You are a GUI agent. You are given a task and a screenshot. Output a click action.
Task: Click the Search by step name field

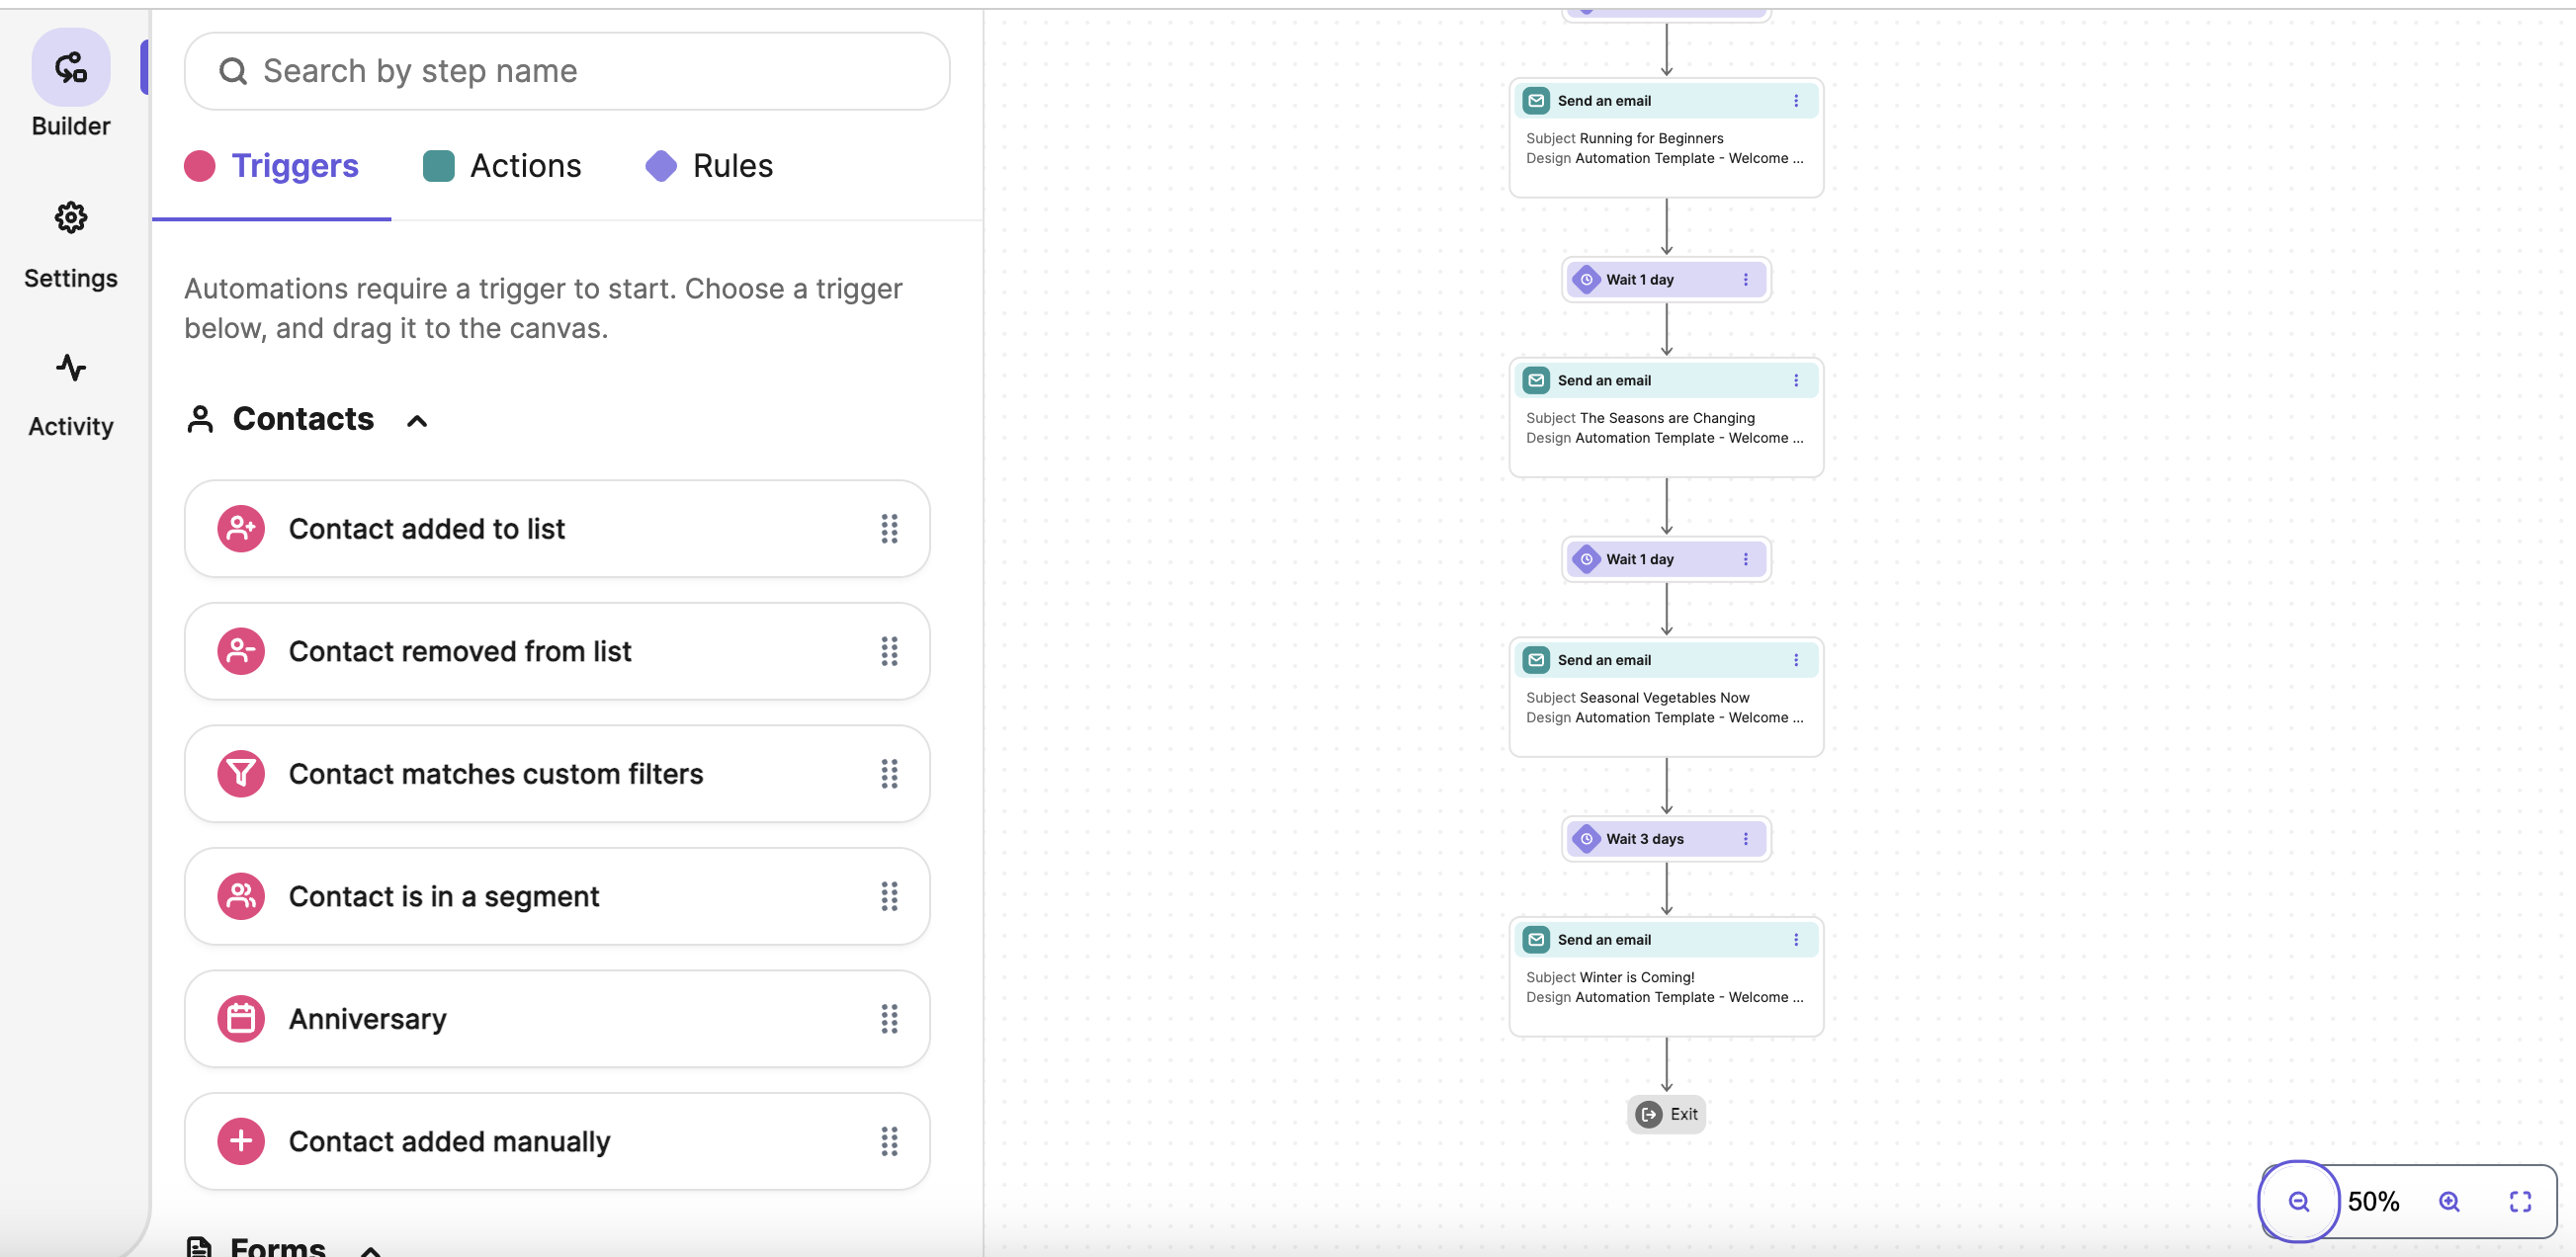tap(566, 71)
